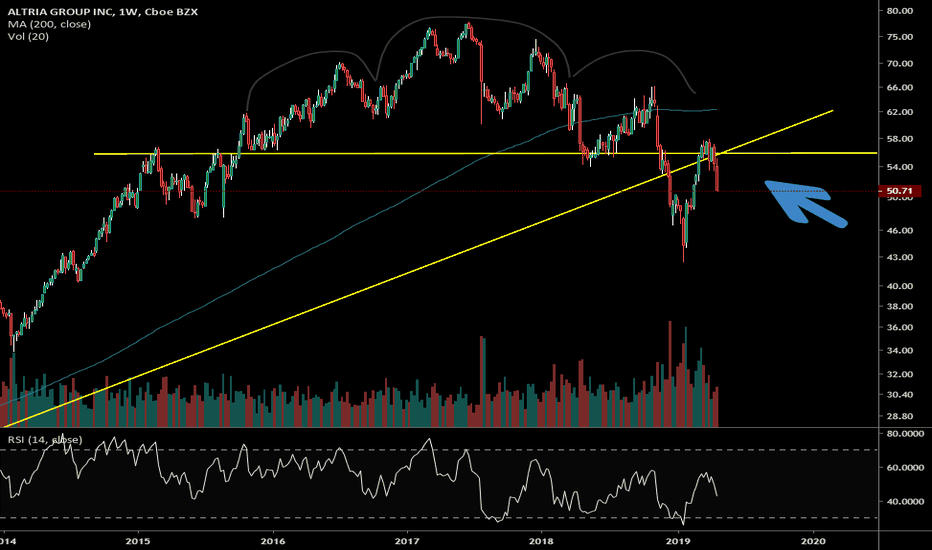Screen dimensions: 932x550
Task: Click the 38.00 price axis label
Action: [x=899, y=307]
